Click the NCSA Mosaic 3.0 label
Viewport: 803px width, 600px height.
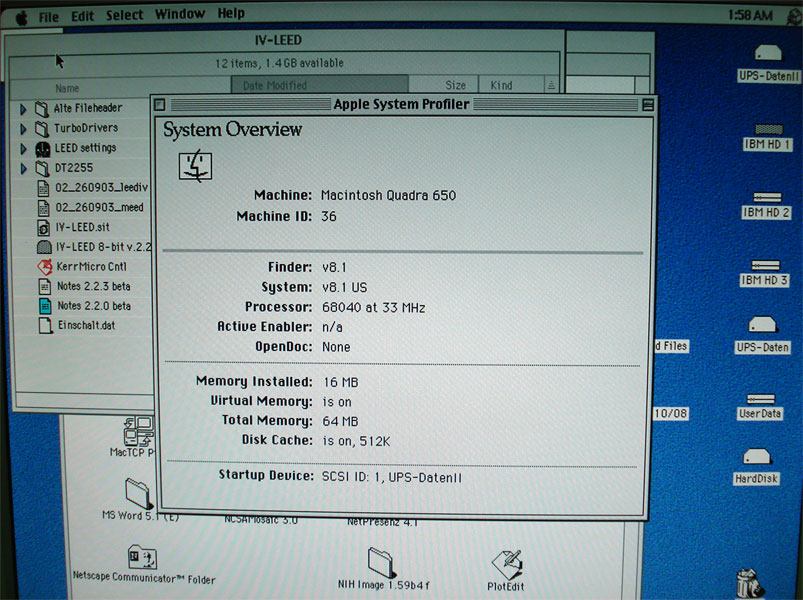point(261,520)
